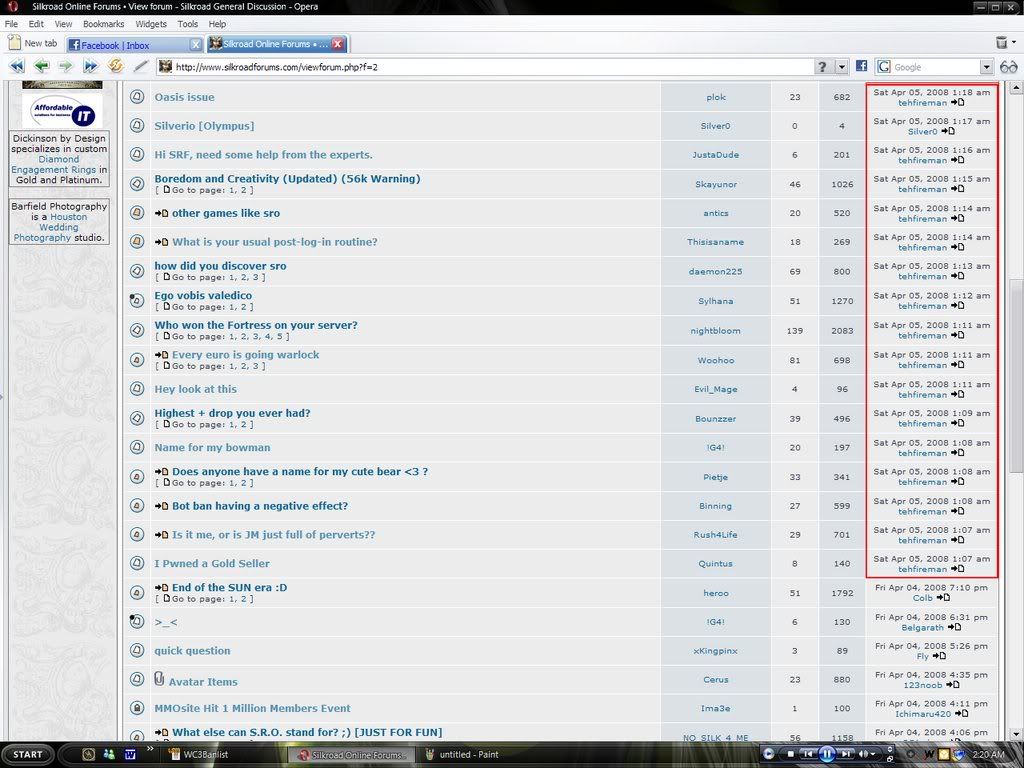Screen dimensions: 1024x768
Task: Open the 'Oasis issue' topic
Action: (x=184, y=97)
